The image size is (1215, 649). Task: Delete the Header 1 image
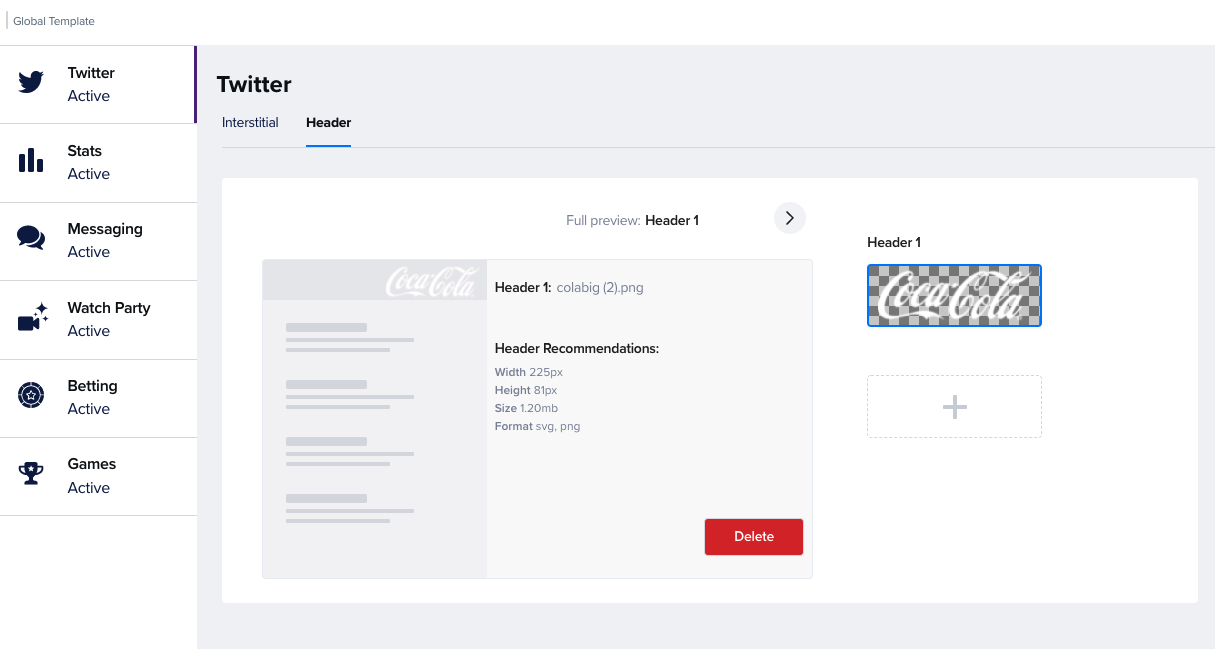click(754, 536)
